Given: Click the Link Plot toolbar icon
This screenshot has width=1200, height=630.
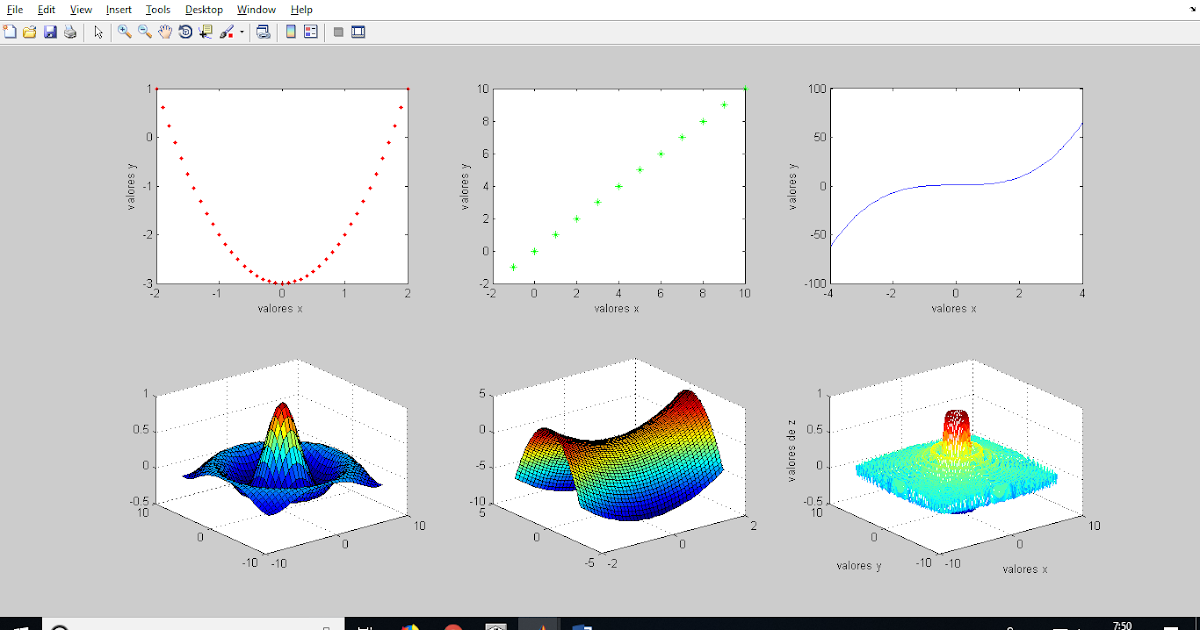Looking at the screenshot, I should point(263,31).
